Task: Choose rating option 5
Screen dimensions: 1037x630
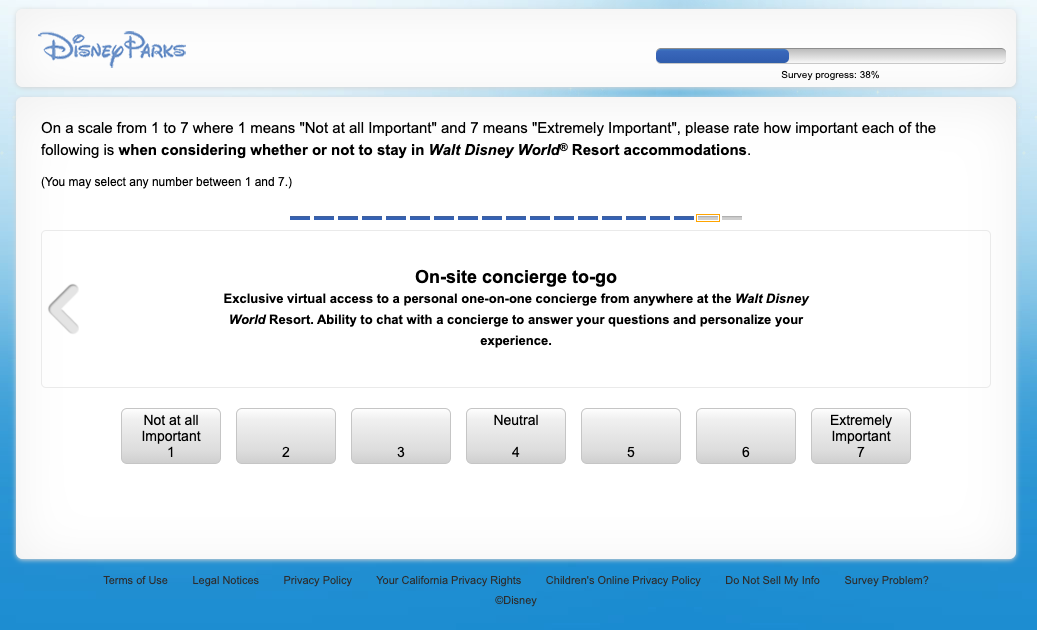Action: point(630,435)
